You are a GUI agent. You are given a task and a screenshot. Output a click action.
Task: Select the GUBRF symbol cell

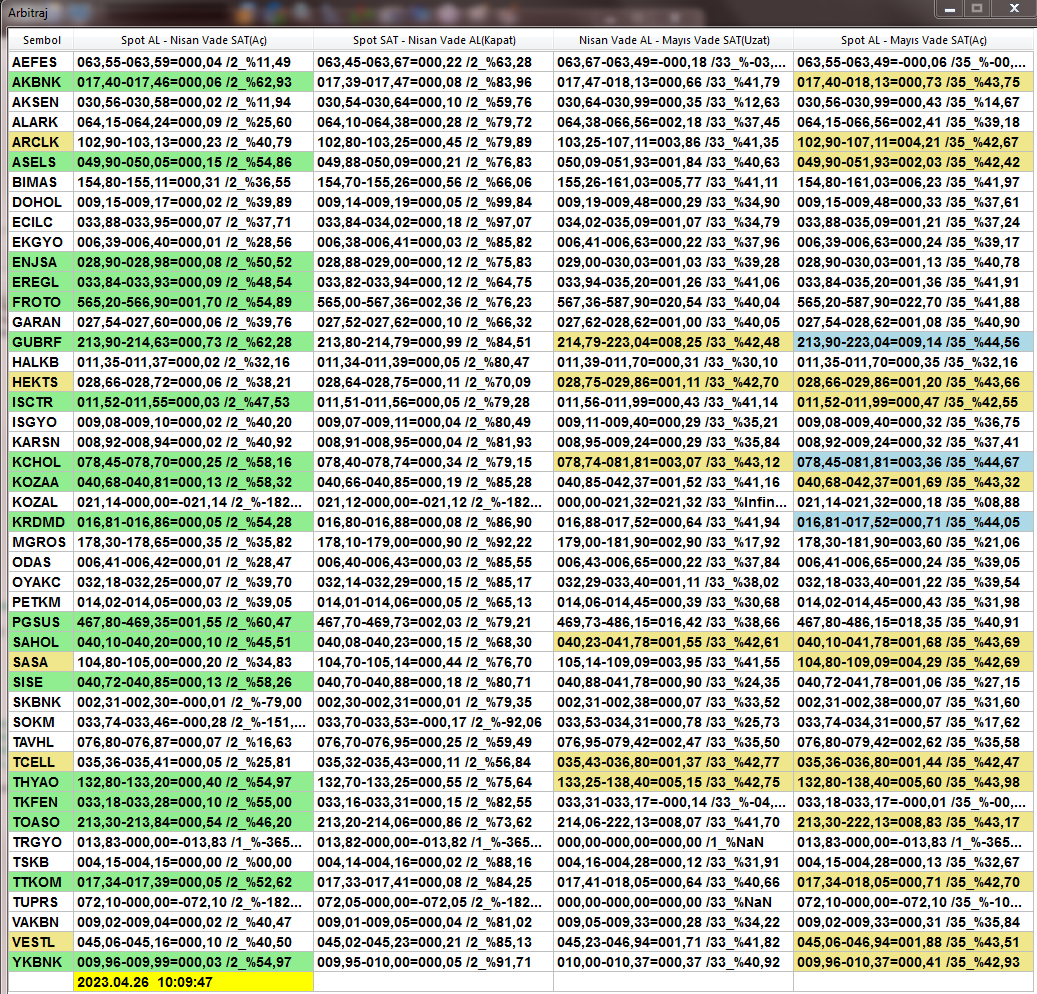[x=41, y=342]
